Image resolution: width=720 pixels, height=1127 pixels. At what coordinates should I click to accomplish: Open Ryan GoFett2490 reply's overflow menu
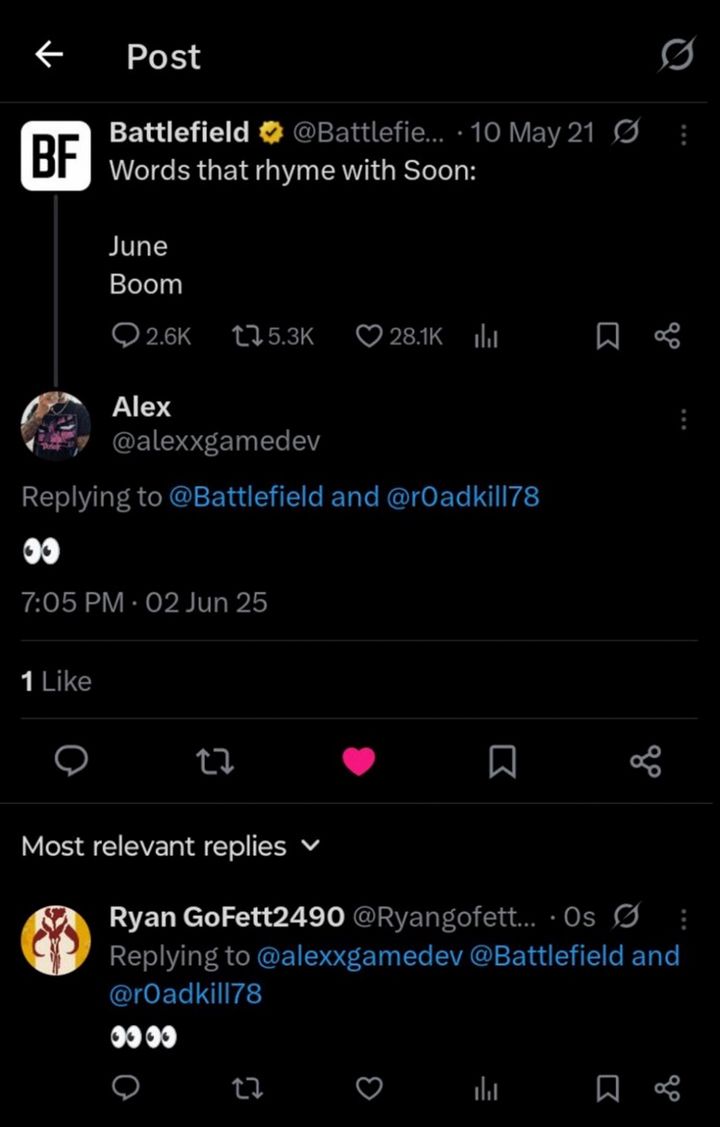[683, 918]
